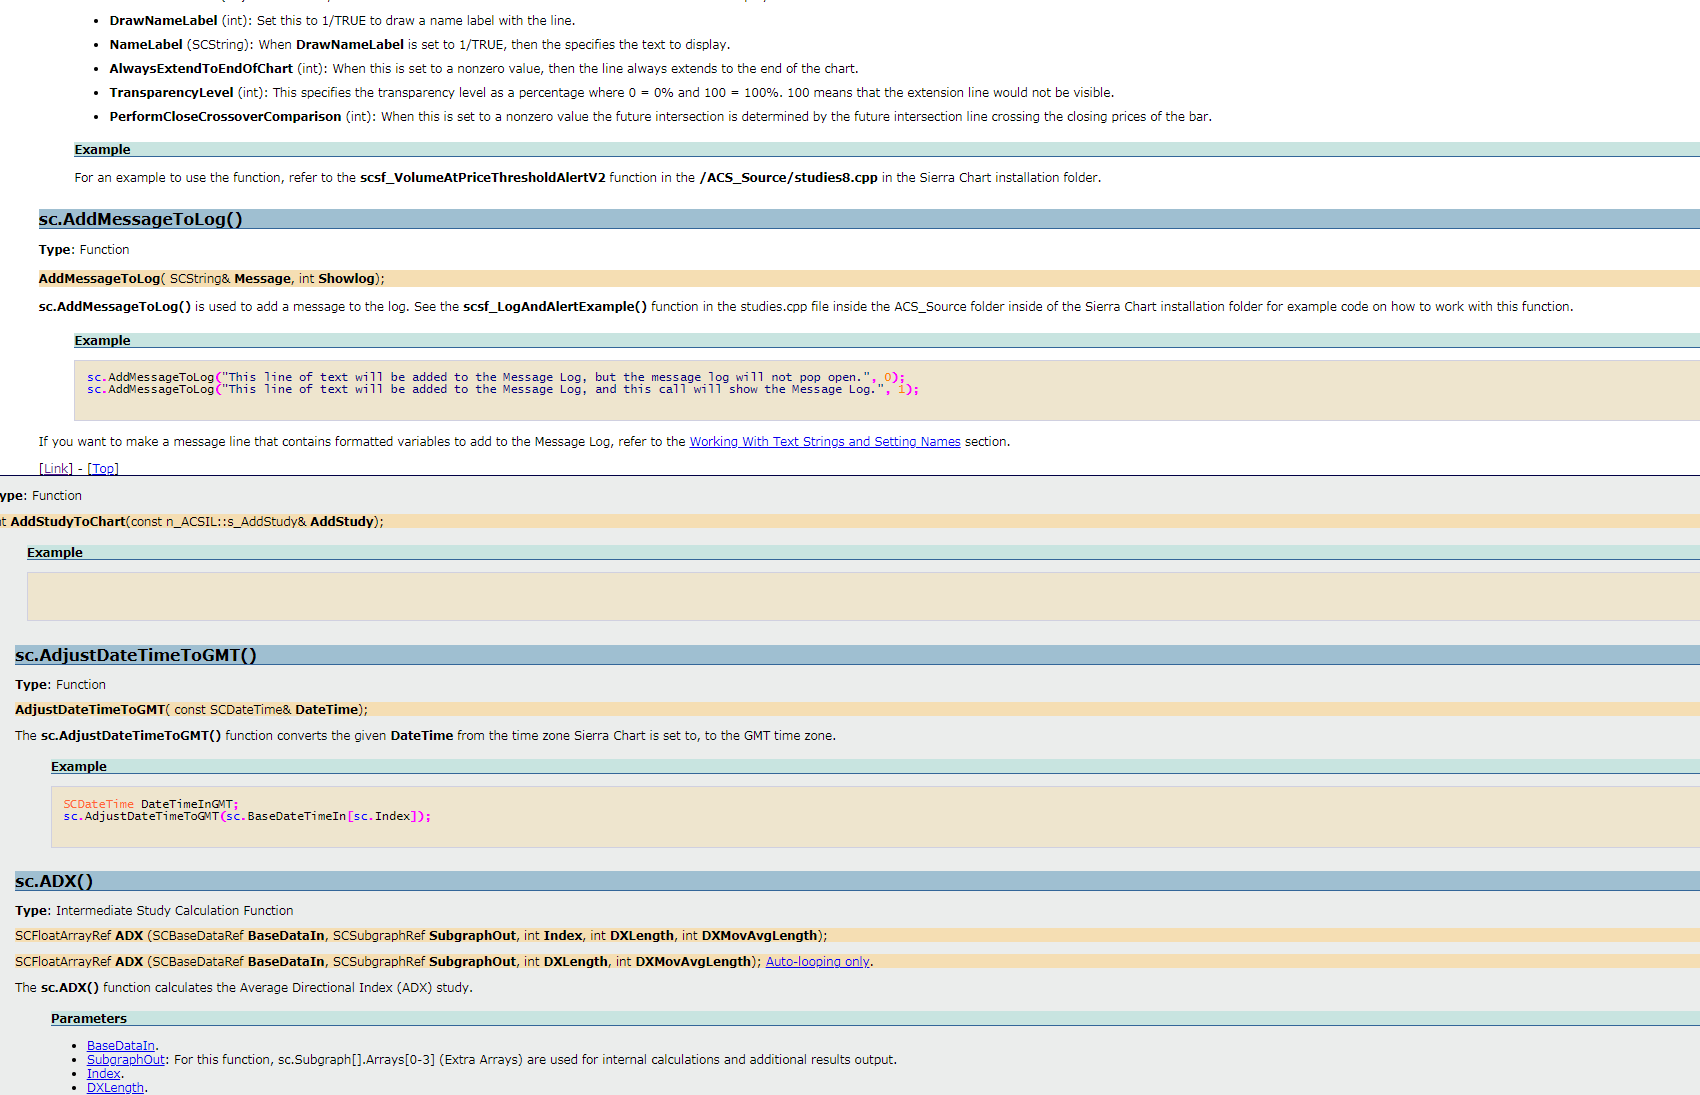Image resolution: width=1700 pixels, height=1095 pixels.
Task: Click the AlwaysExtendToEndOfChart bullet item
Action: click(484, 69)
